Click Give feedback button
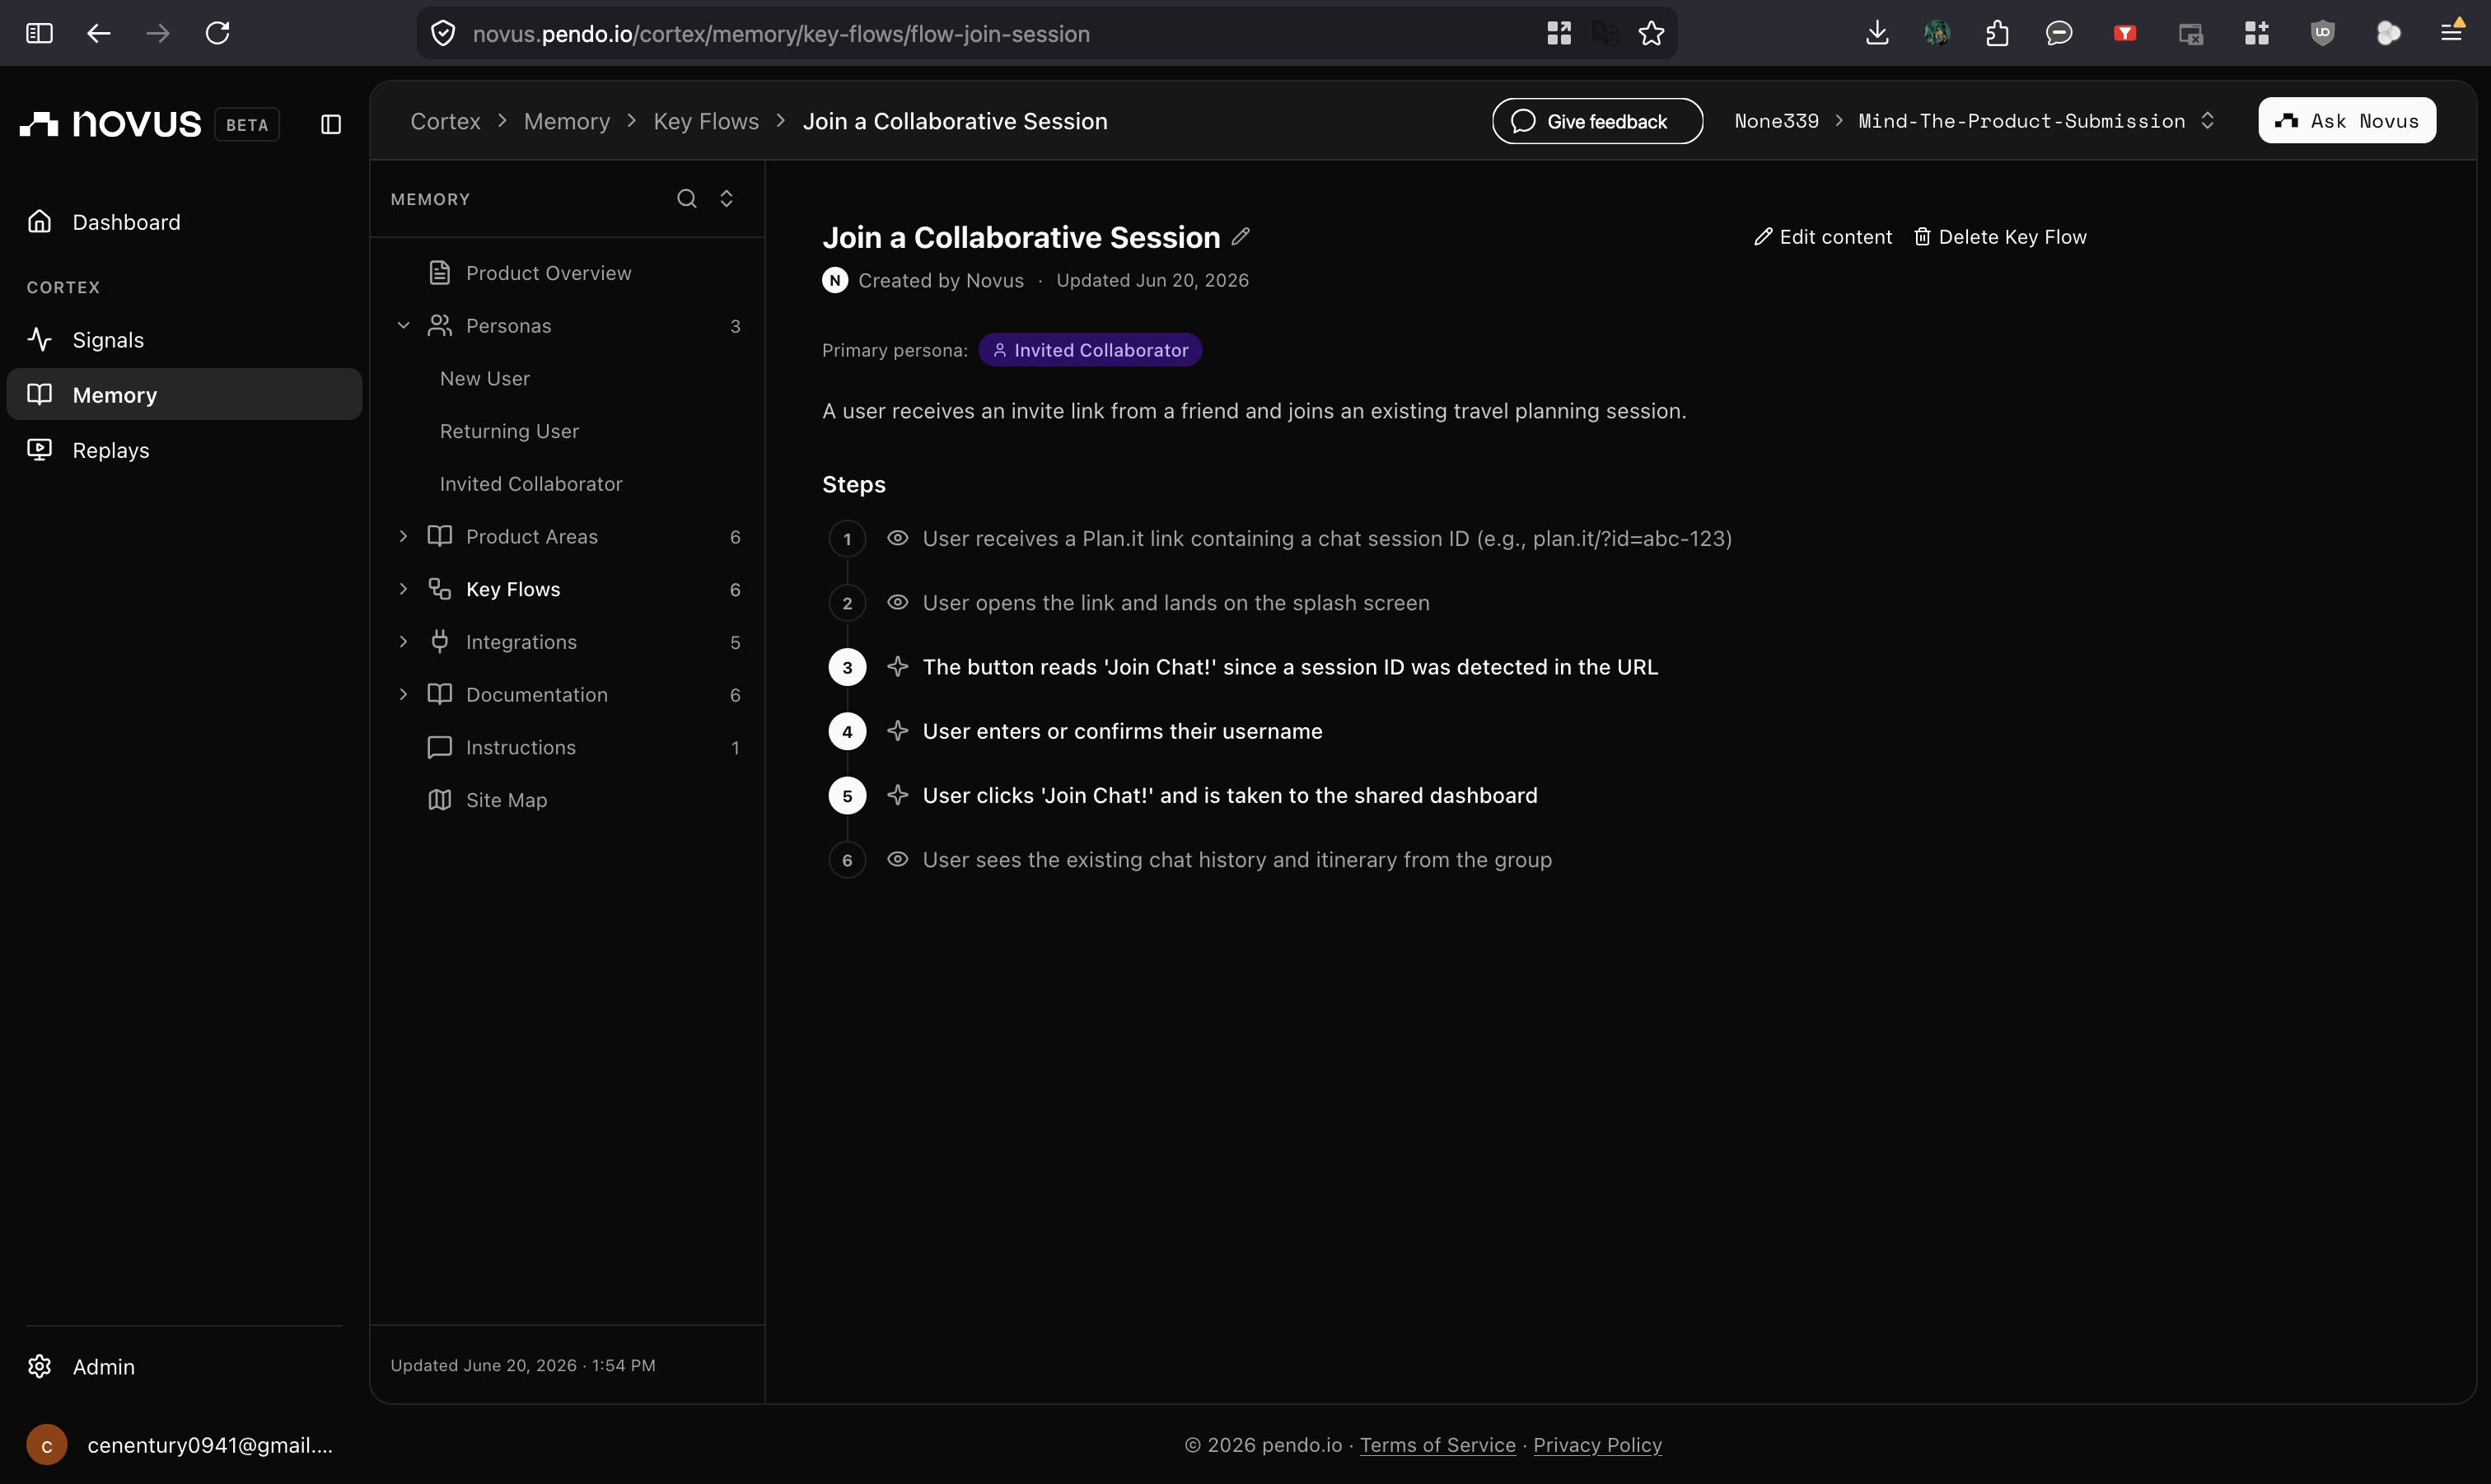The width and height of the screenshot is (2491, 1484). coord(1597,121)
